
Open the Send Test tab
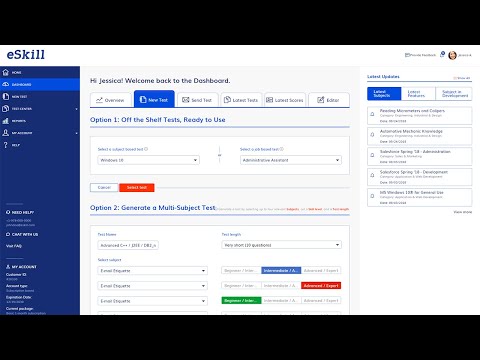tap(198, 100)
